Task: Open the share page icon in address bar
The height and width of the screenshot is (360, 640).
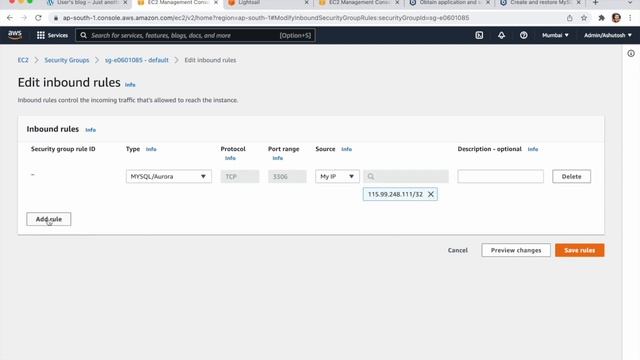Action: 569,18
